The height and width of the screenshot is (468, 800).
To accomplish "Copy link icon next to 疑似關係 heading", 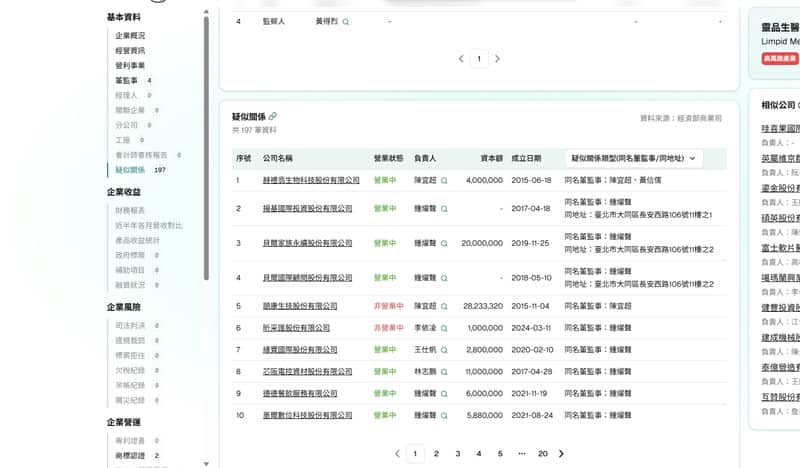I will (x=273, y=116).
